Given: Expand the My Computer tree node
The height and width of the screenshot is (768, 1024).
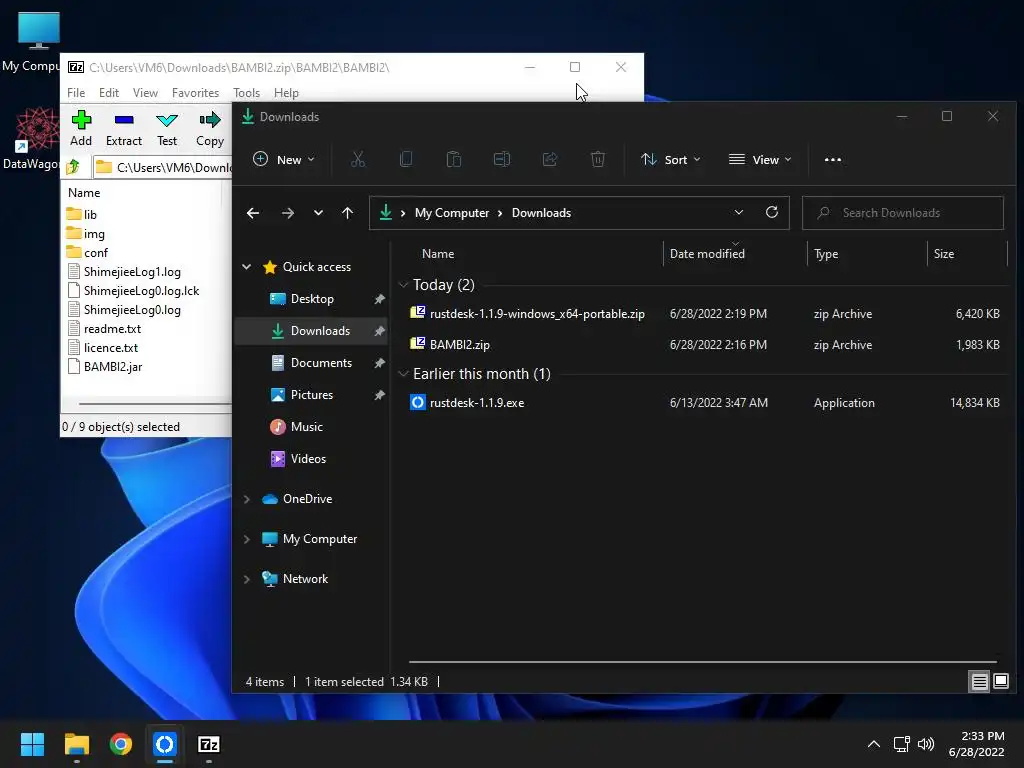Looking at the screenshot, I should click(247, 539).
